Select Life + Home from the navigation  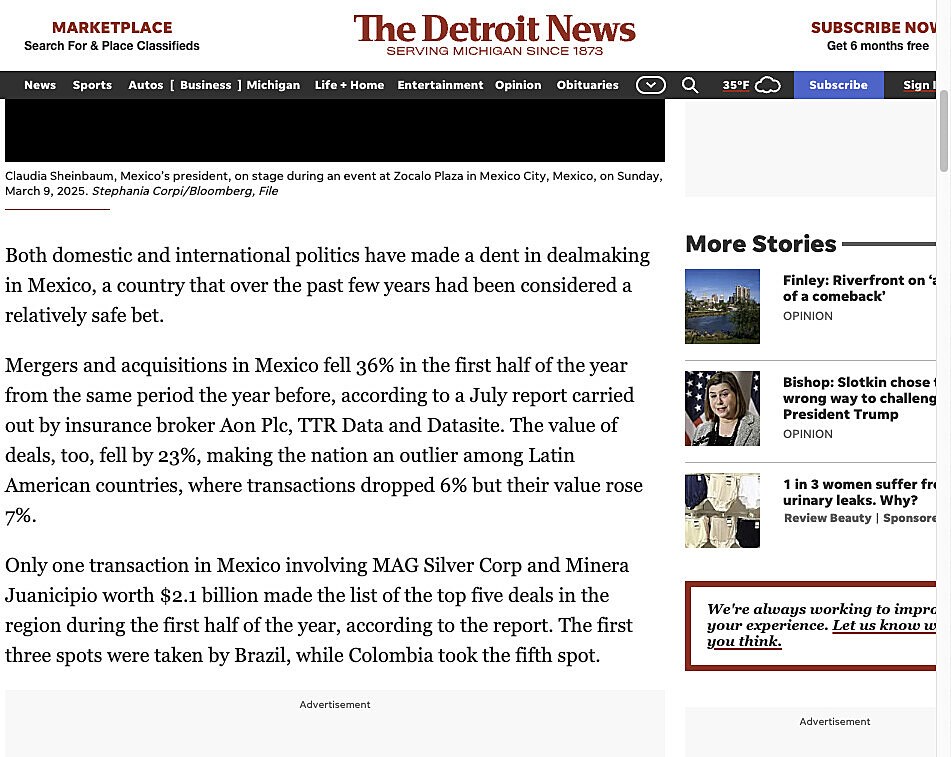349,85
